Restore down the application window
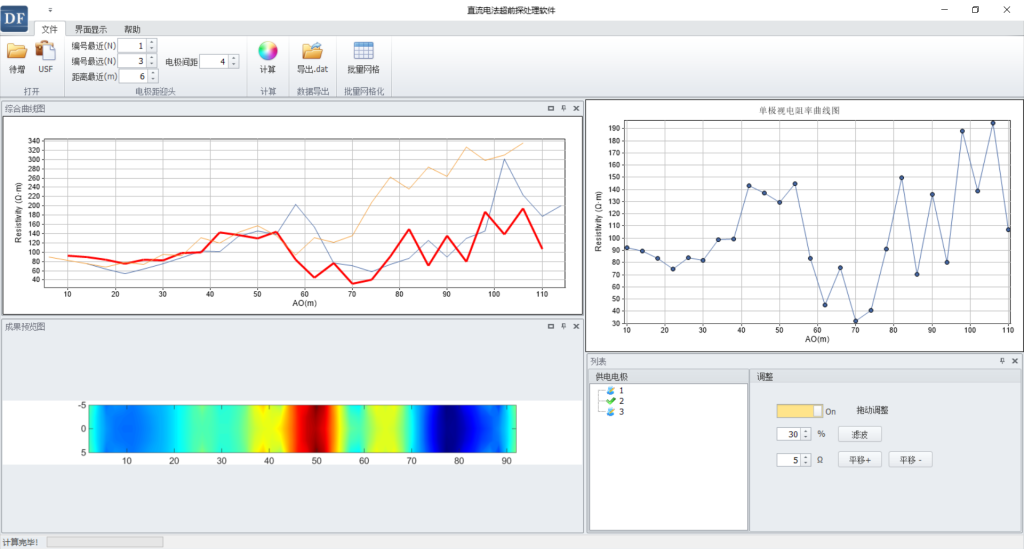Screen dimensions: 1024x549 [x=976, y=10]
